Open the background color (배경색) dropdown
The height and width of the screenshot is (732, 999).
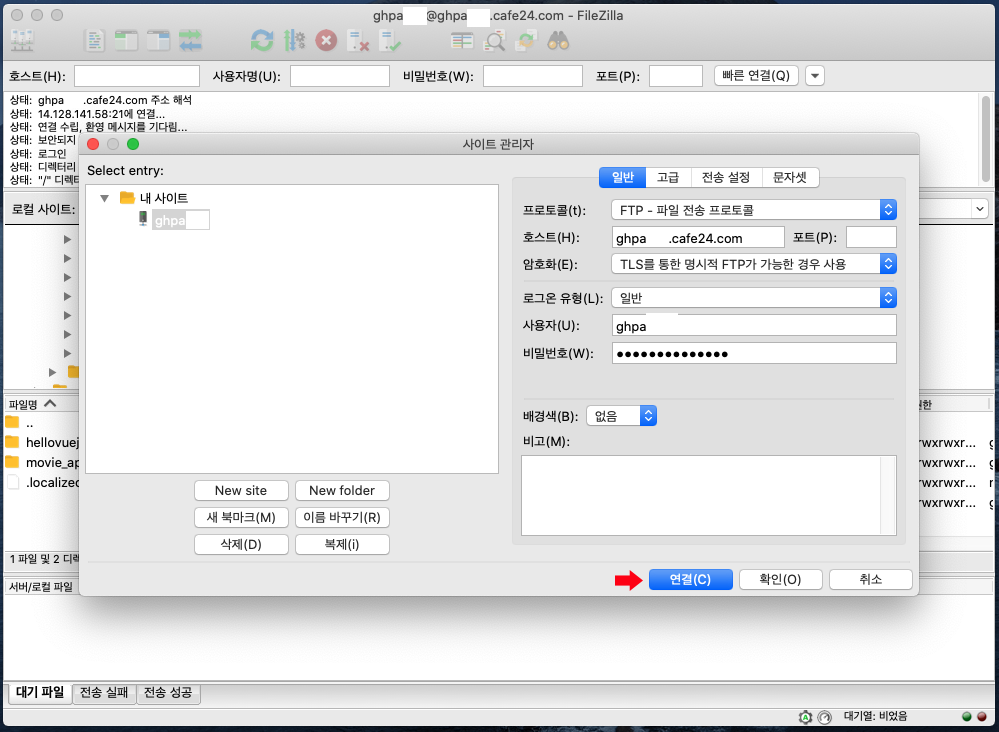[621, 416]
